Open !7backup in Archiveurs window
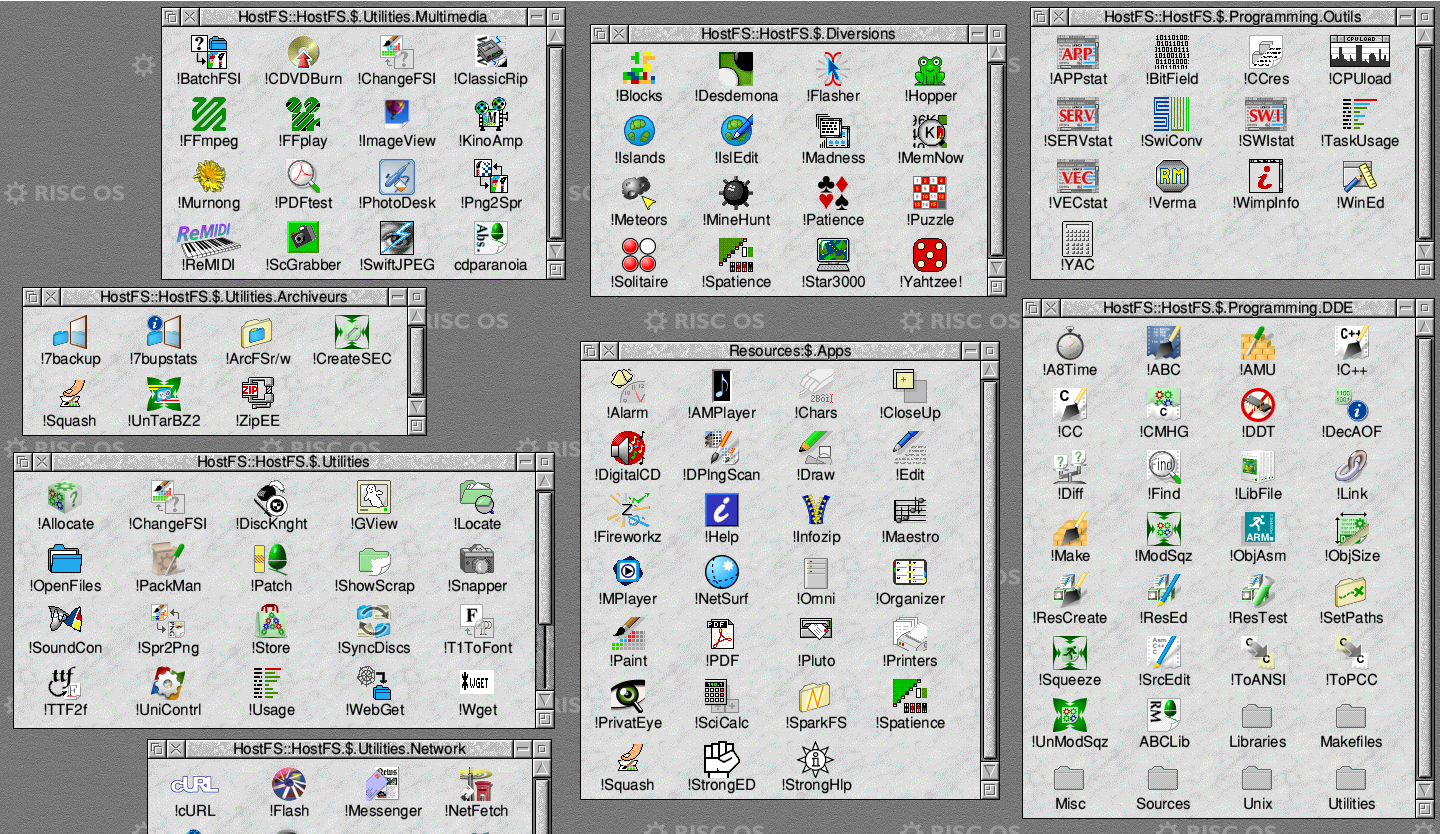The height and width of the screenshot is (834, 1440). pos(70,333)
